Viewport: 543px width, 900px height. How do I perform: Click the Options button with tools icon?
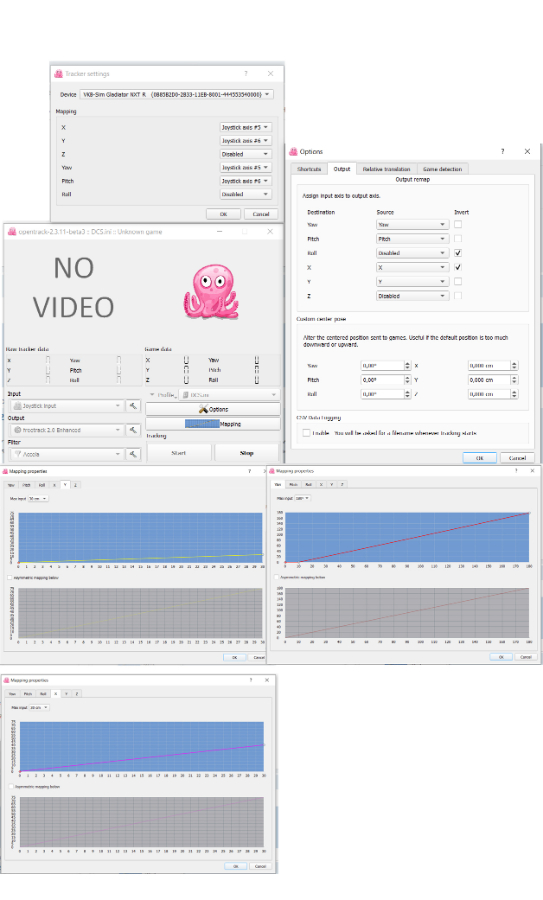[x=213, y=409]
